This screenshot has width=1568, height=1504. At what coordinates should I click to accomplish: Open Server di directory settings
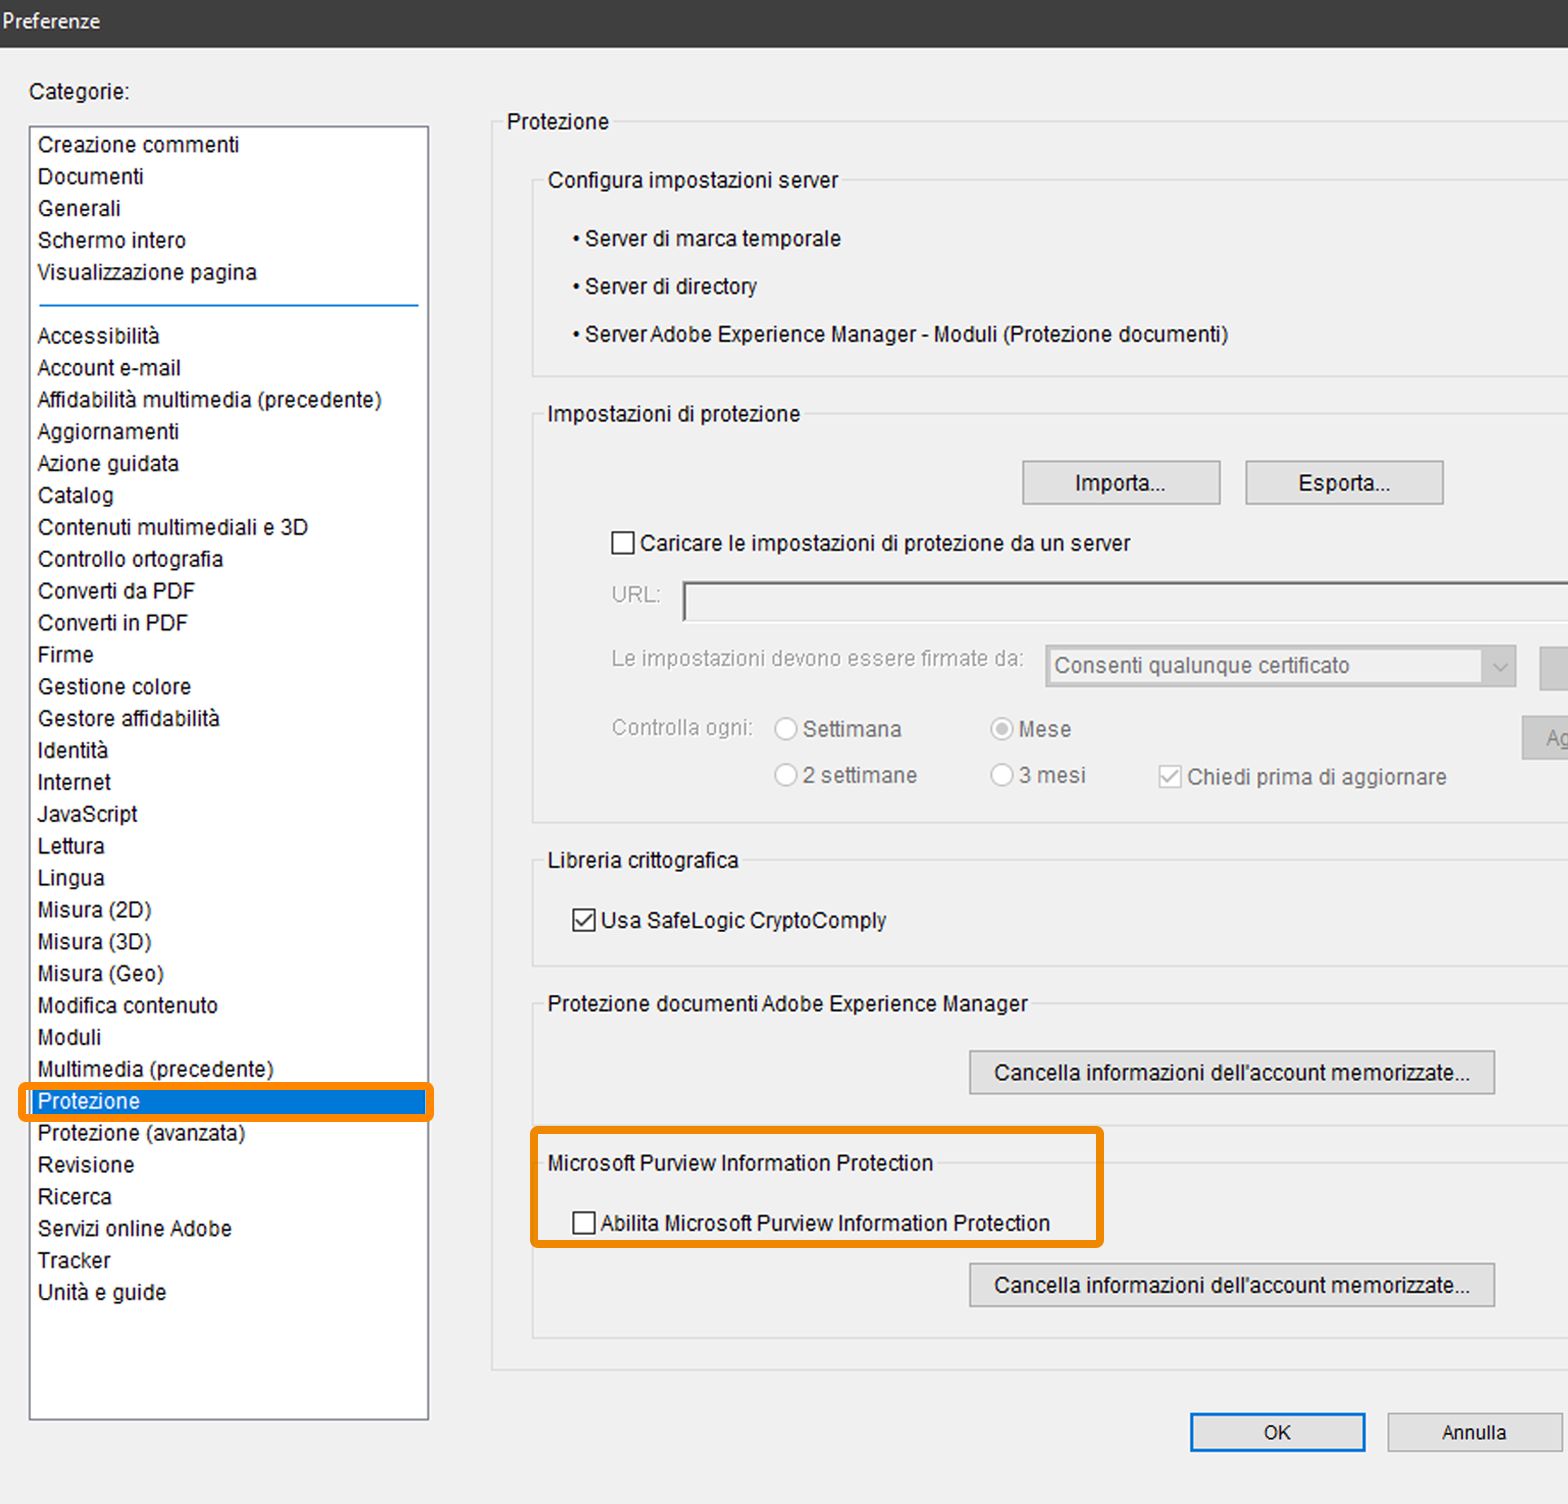tap(671, 287)
